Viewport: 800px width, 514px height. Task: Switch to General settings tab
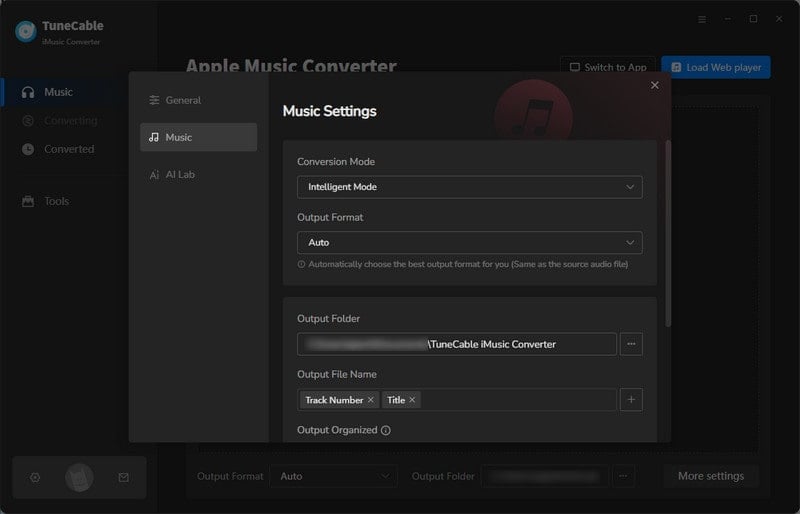(198, 101)
